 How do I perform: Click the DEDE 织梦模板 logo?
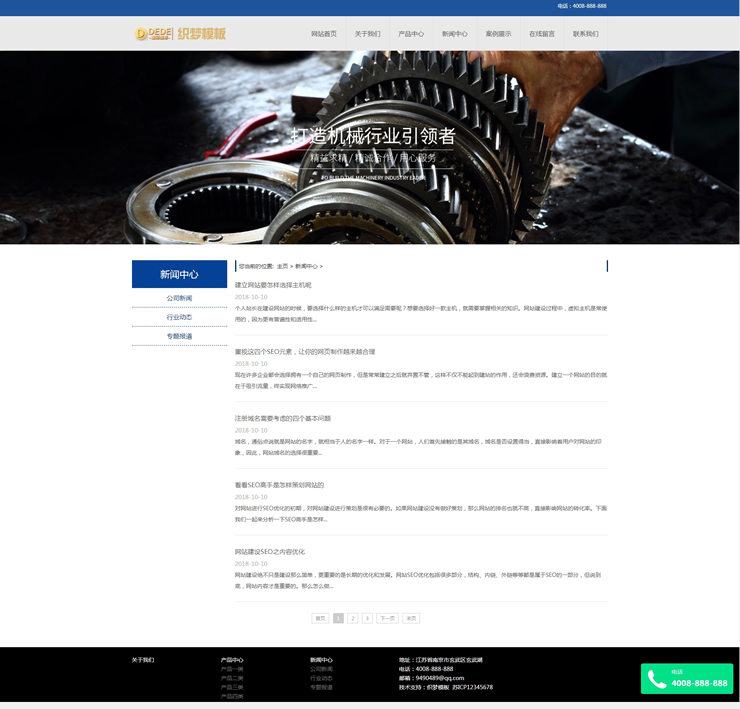pos(181,34)
